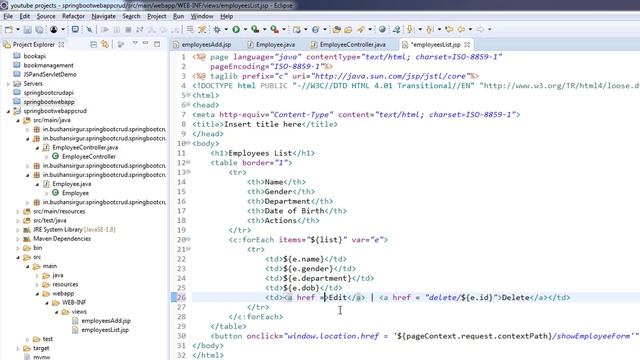Click the Save toolbar icon

coord(27,29)
